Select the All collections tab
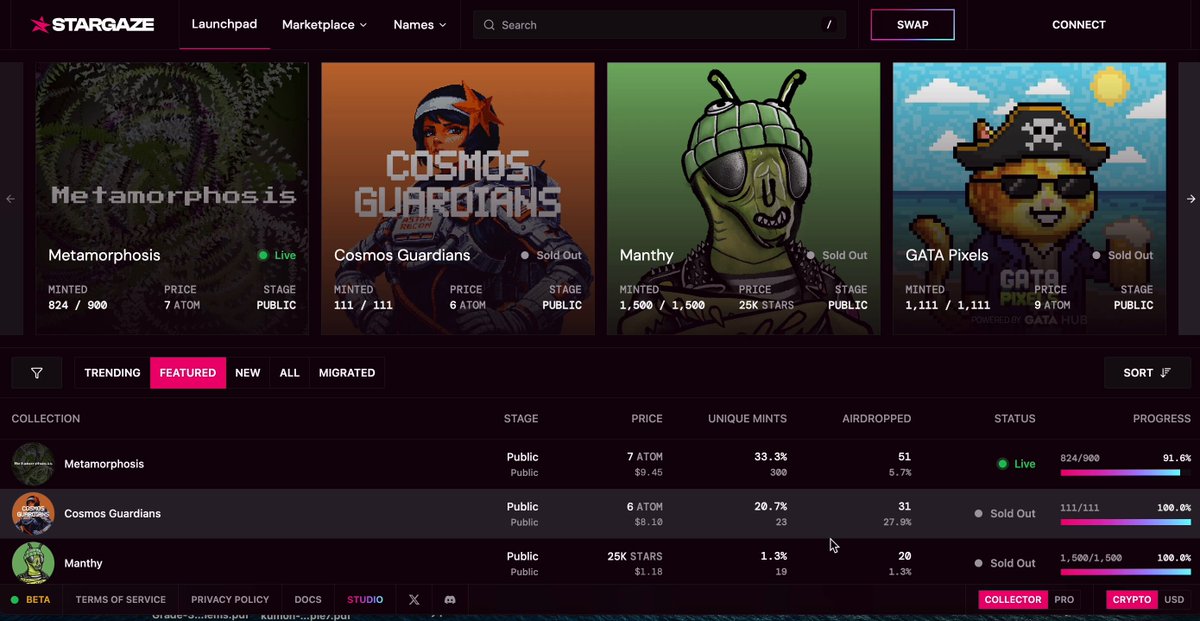Screen dimensions: 1200x621 point(290,373)
